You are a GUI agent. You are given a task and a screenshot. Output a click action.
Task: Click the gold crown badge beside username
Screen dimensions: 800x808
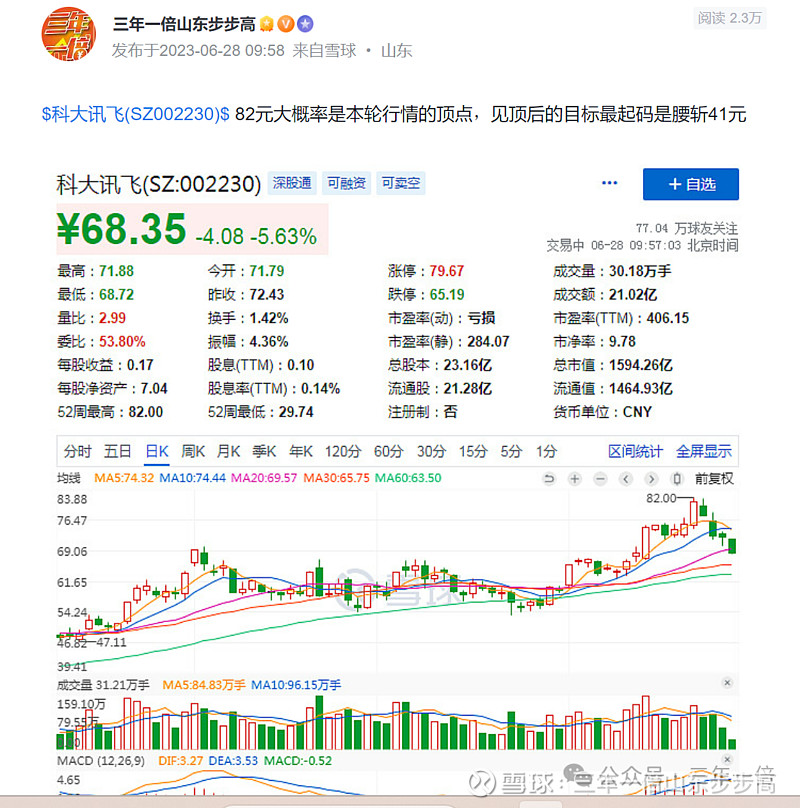coord(266,24)
